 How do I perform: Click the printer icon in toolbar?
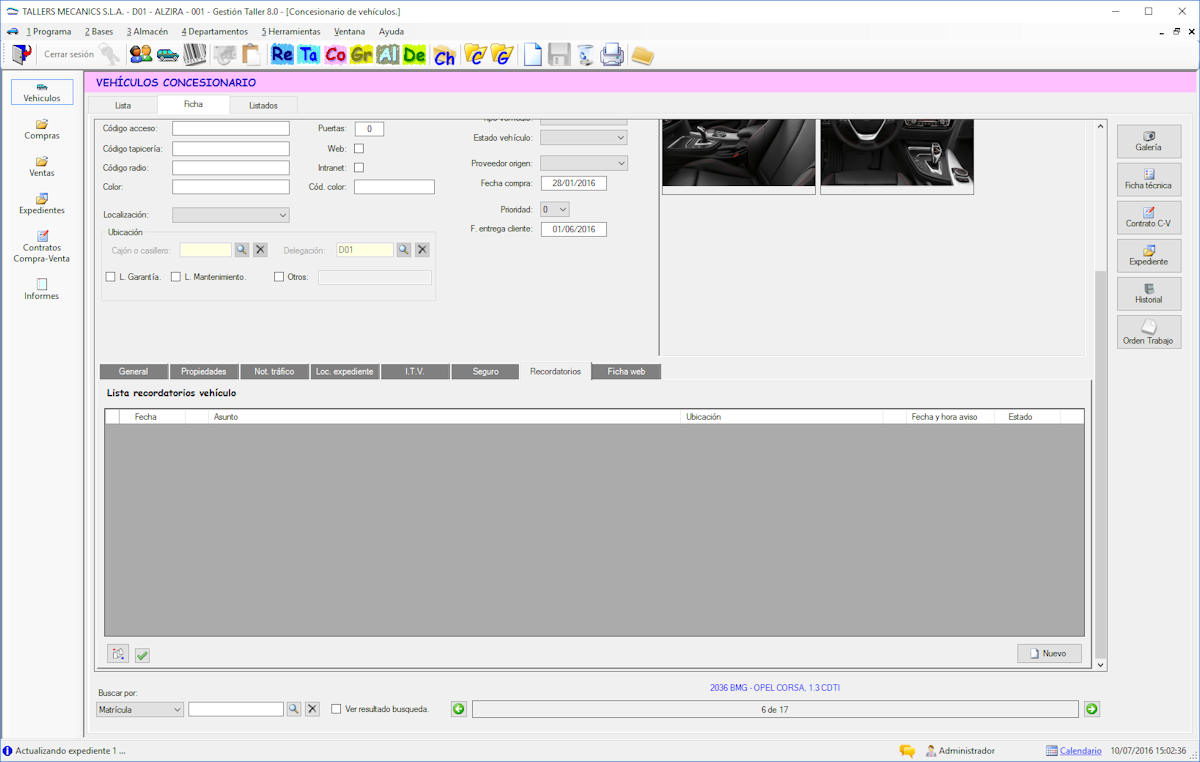[612, 55]
